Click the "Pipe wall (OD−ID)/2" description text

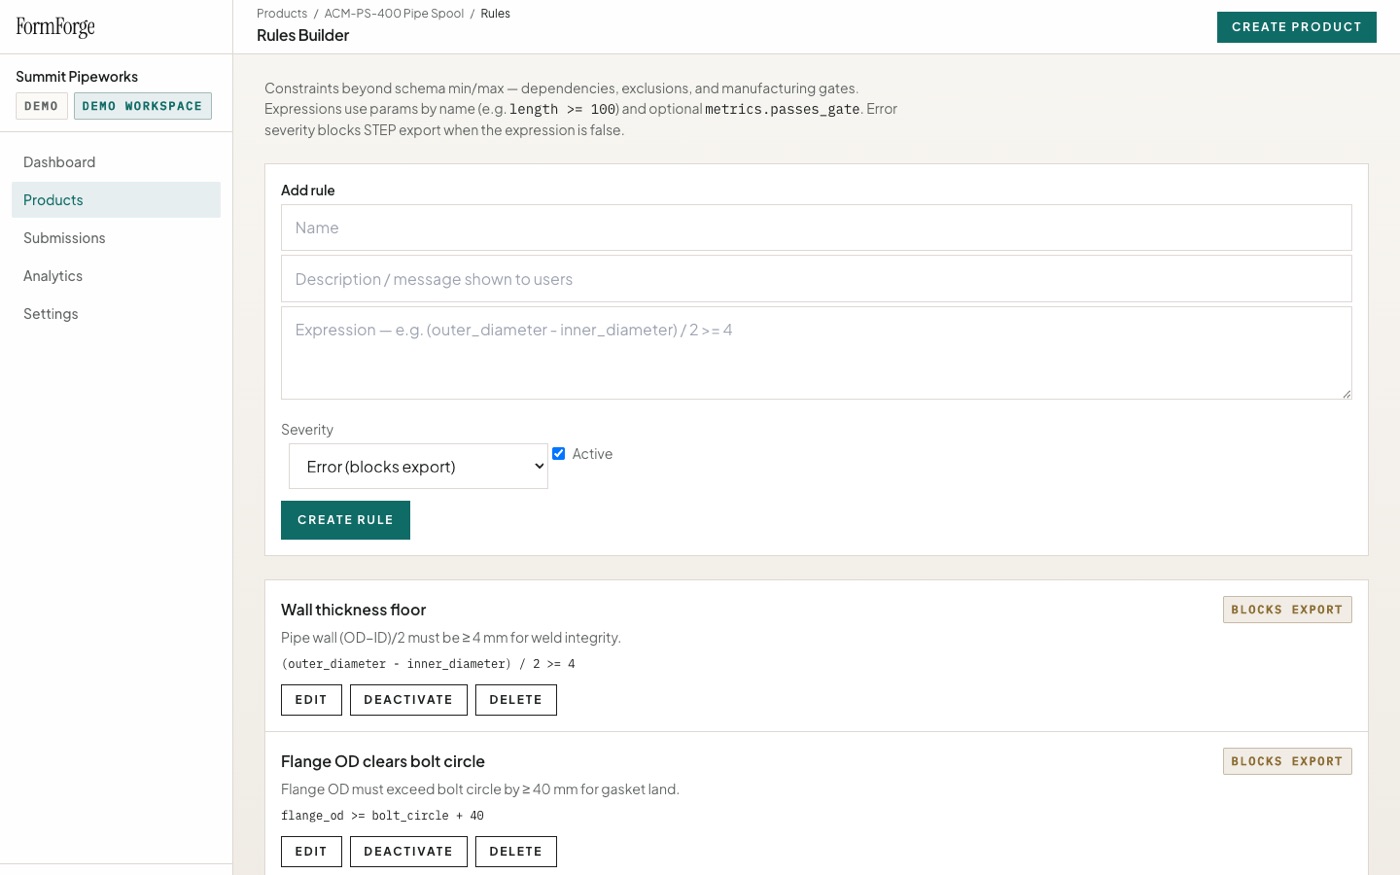coord(451,638)
